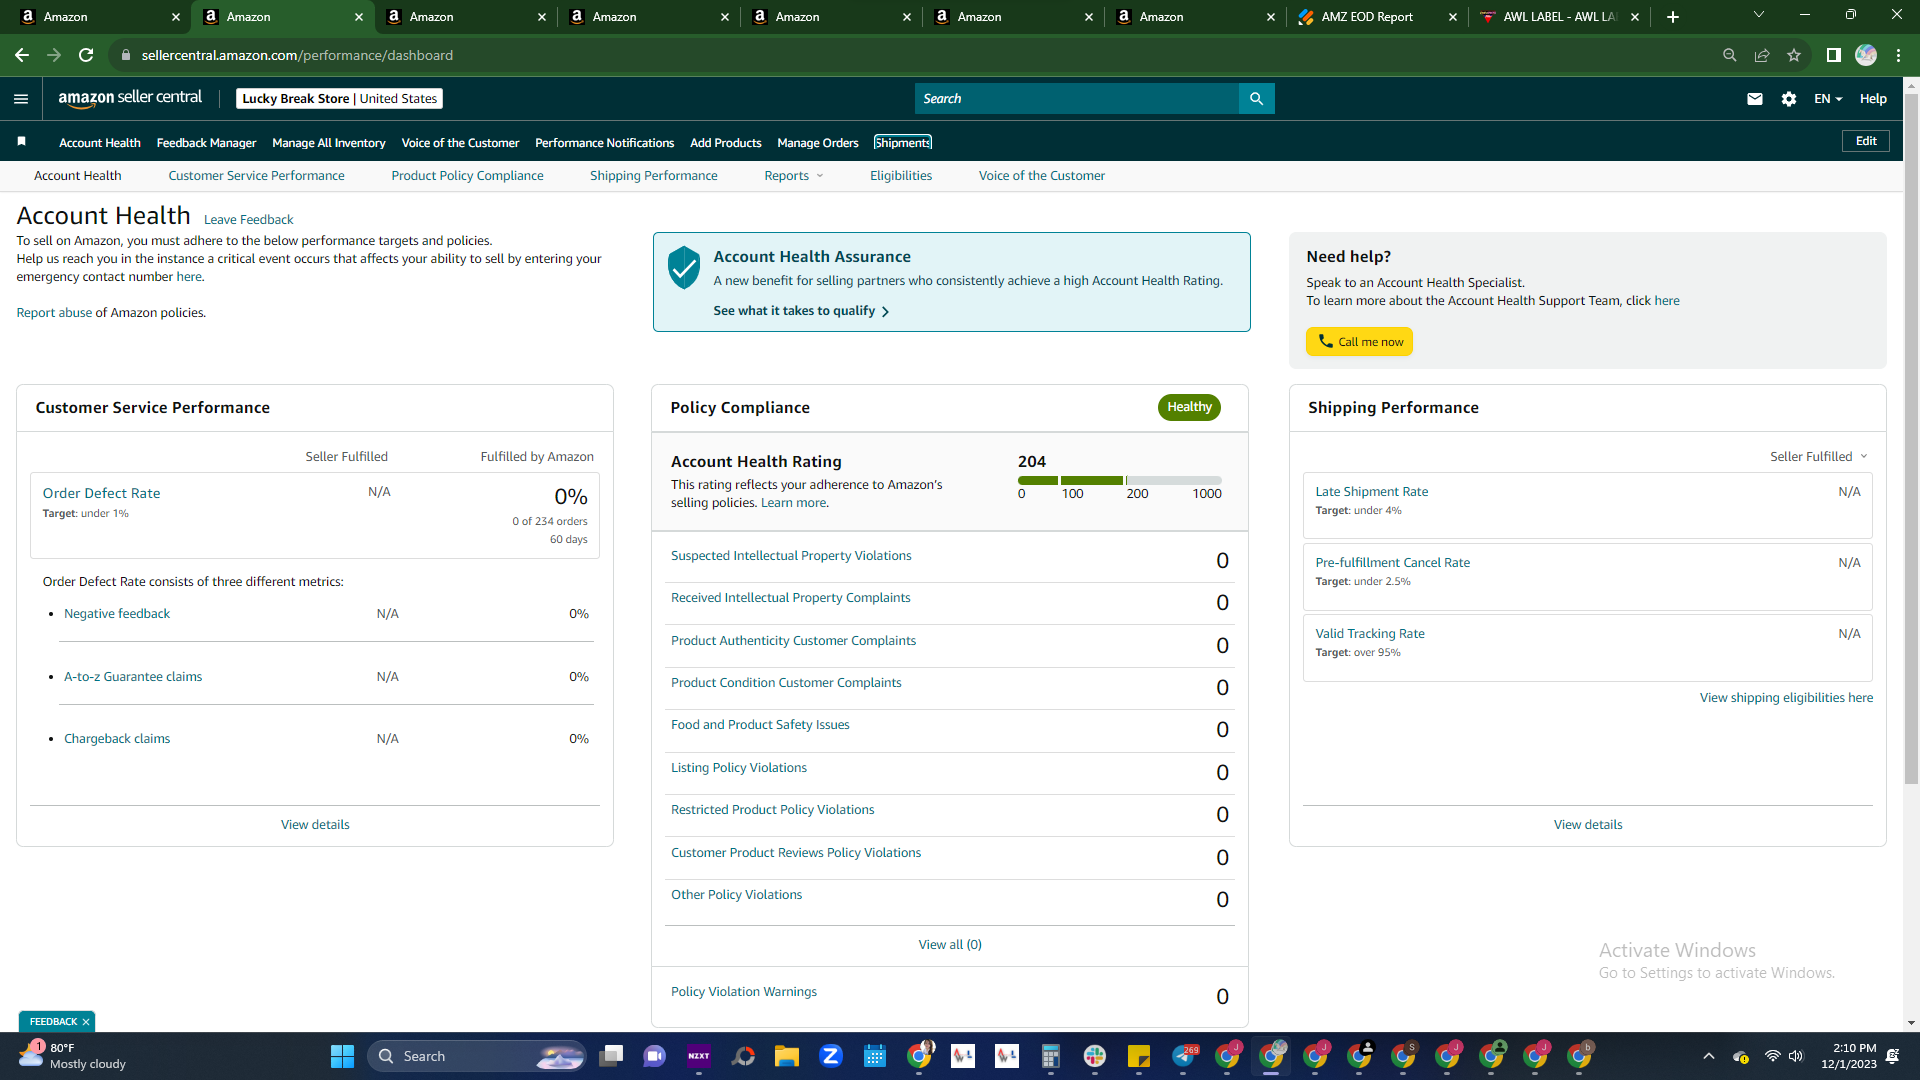
Task: Click the share page icon in address bar
Action: click(1762, 55)
